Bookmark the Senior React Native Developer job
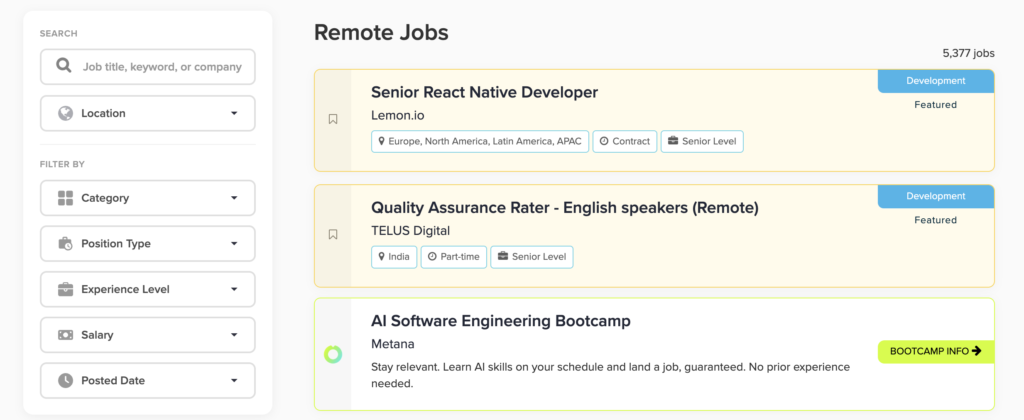Viewport: 1024px width, 420px height. [333, 120]
